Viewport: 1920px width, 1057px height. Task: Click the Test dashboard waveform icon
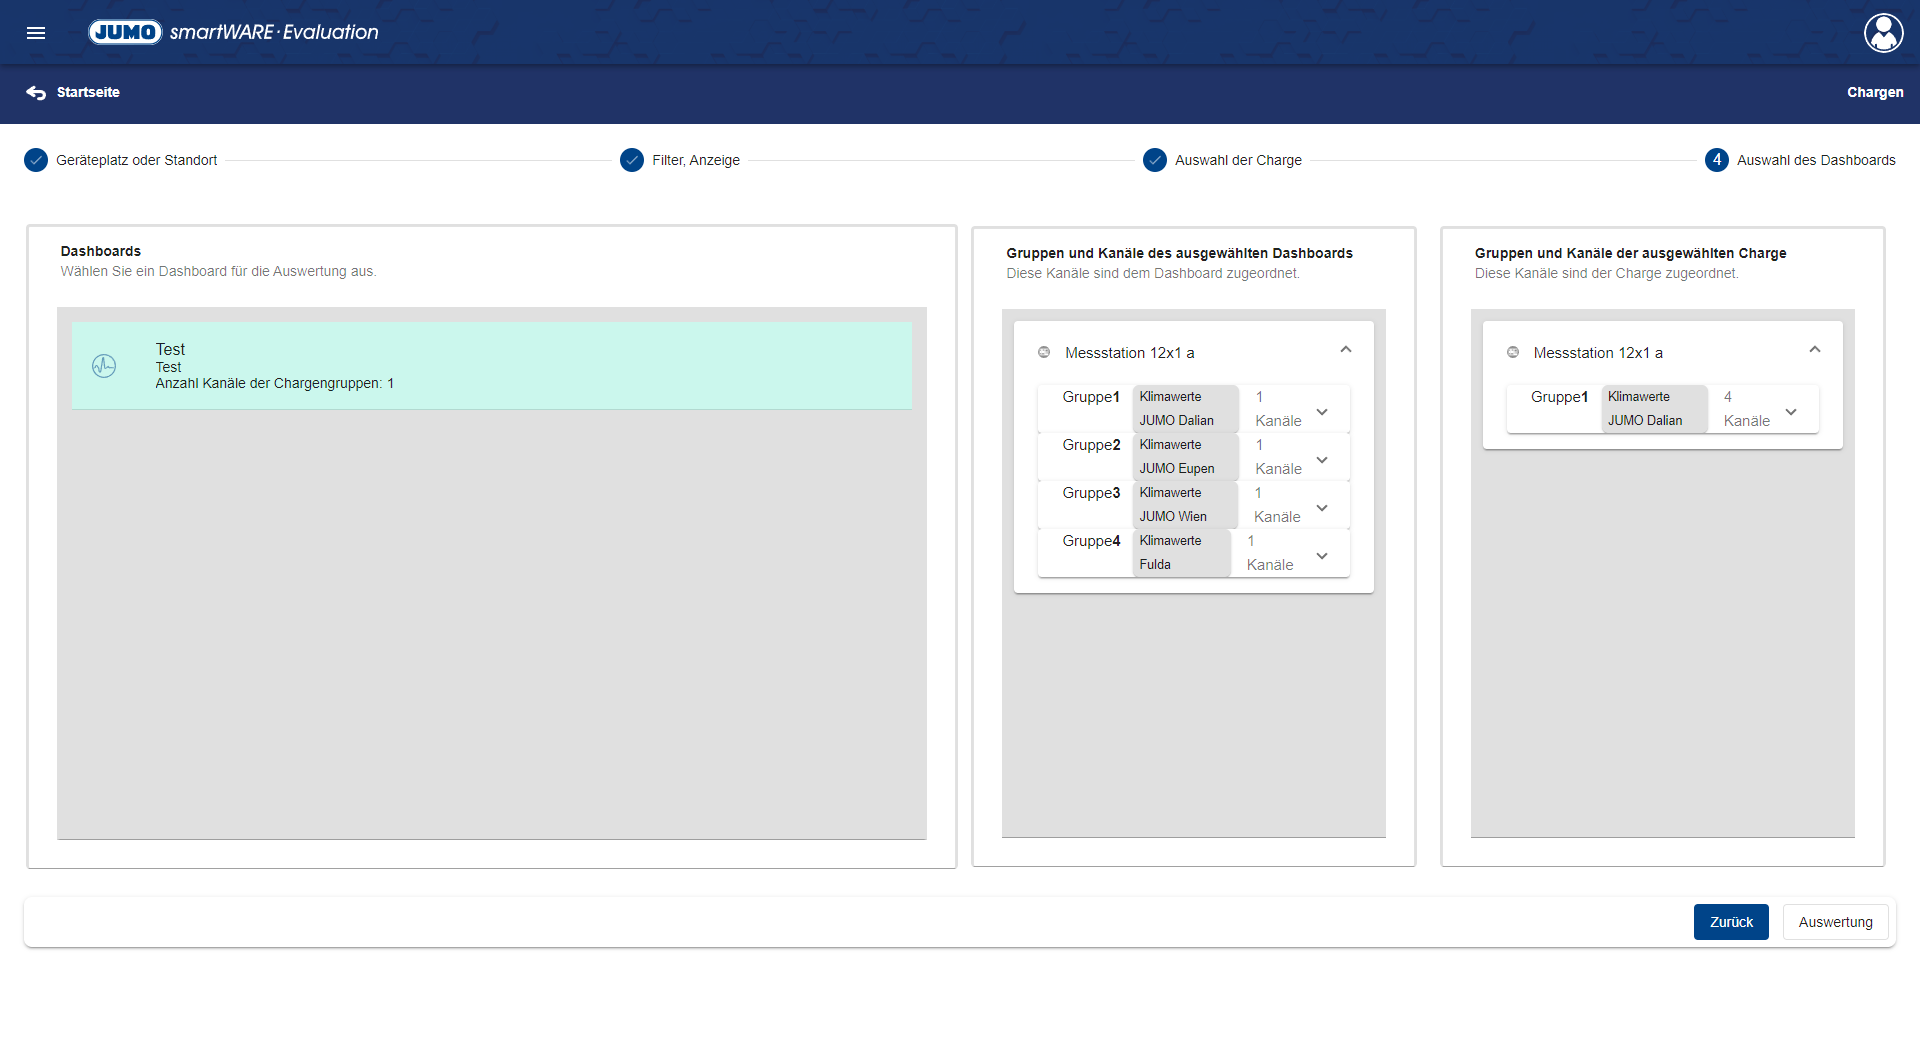[x=104, y=366]
